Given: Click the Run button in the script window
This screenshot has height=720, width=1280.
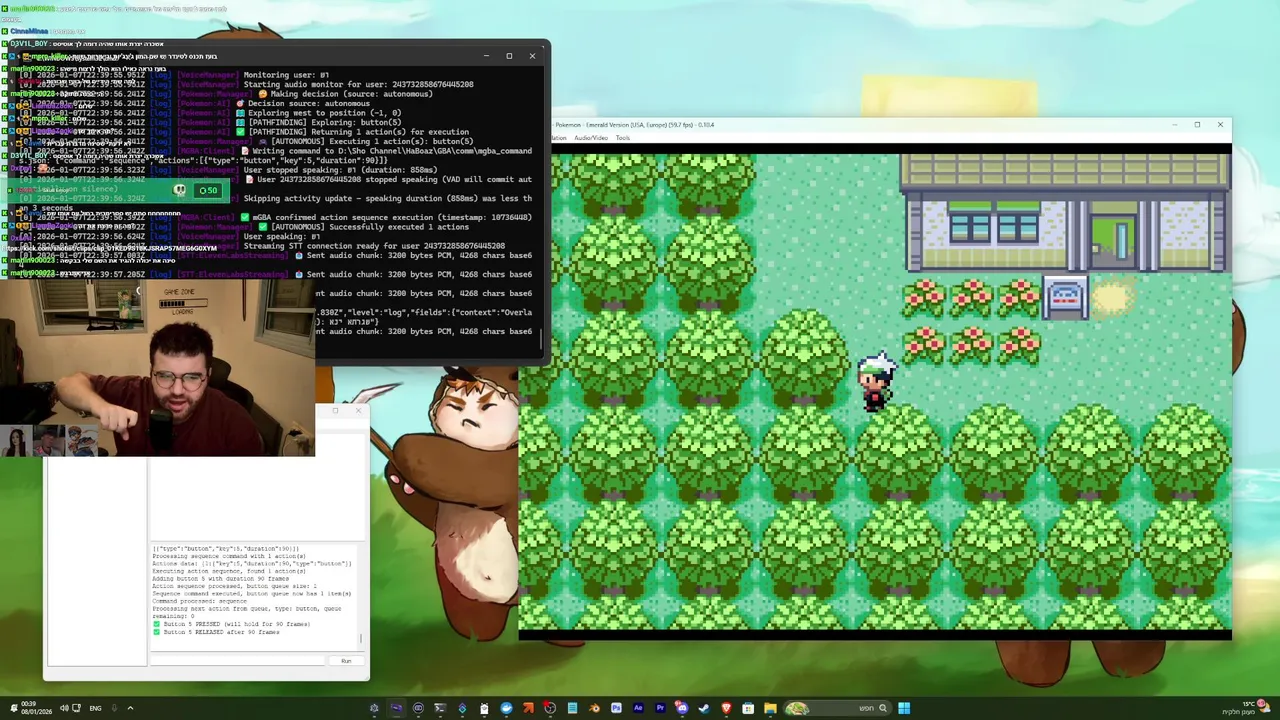Looking at the screenshot, I should pyautogui.click(x=346, y=661).
